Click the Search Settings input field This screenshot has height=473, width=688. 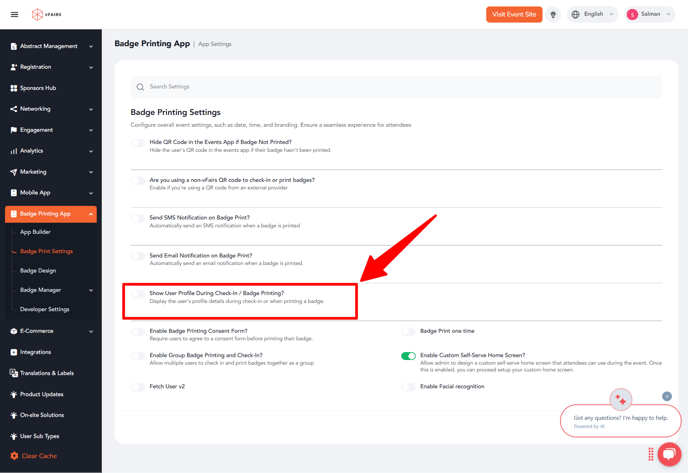pos(400,87)
